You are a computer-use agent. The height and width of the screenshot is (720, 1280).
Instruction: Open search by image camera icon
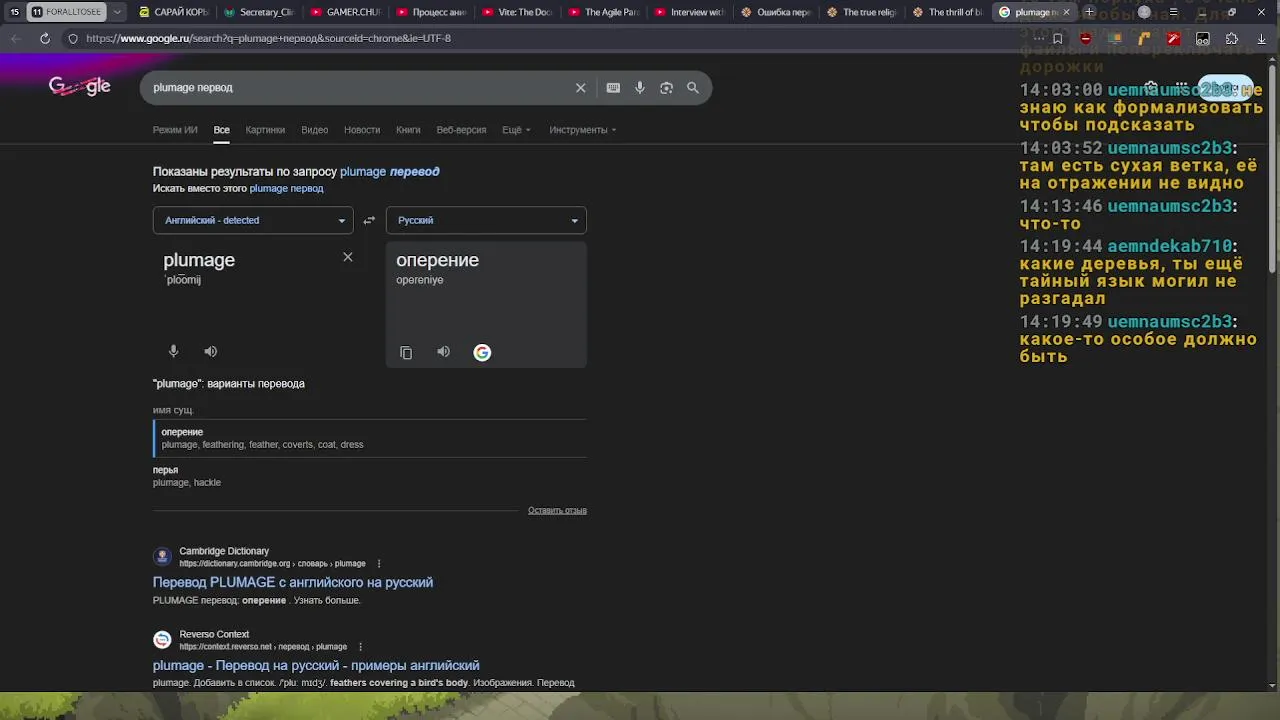click(666, 88)
